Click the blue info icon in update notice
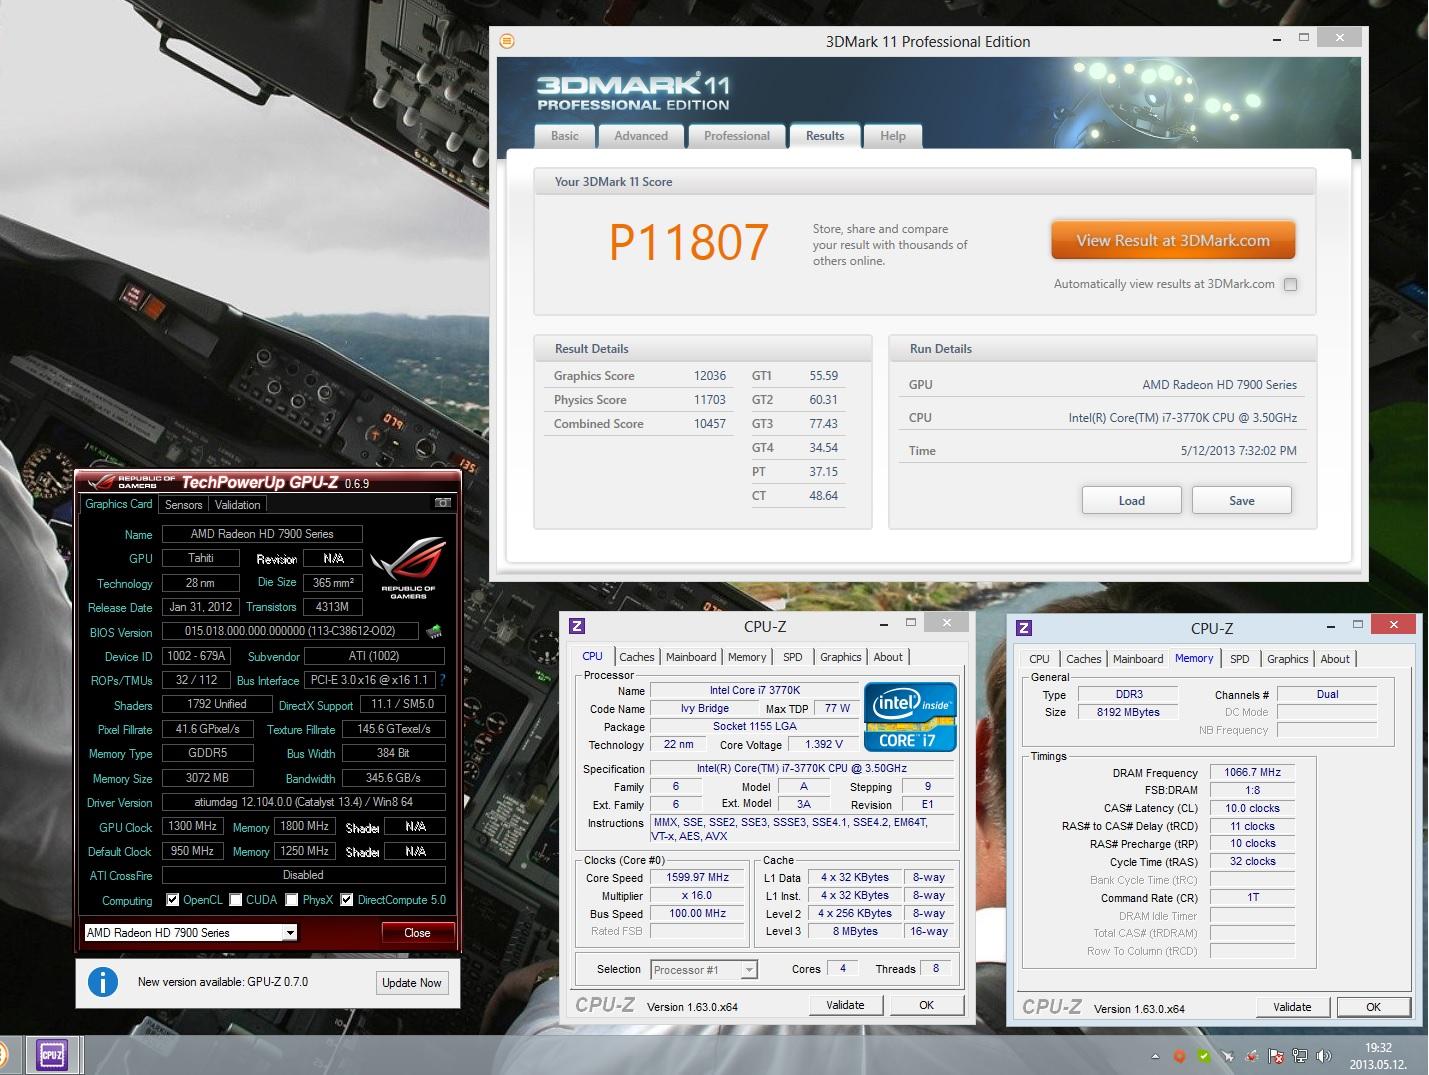This screenshot has height=1075, width=1429. [x=103, y=982]
